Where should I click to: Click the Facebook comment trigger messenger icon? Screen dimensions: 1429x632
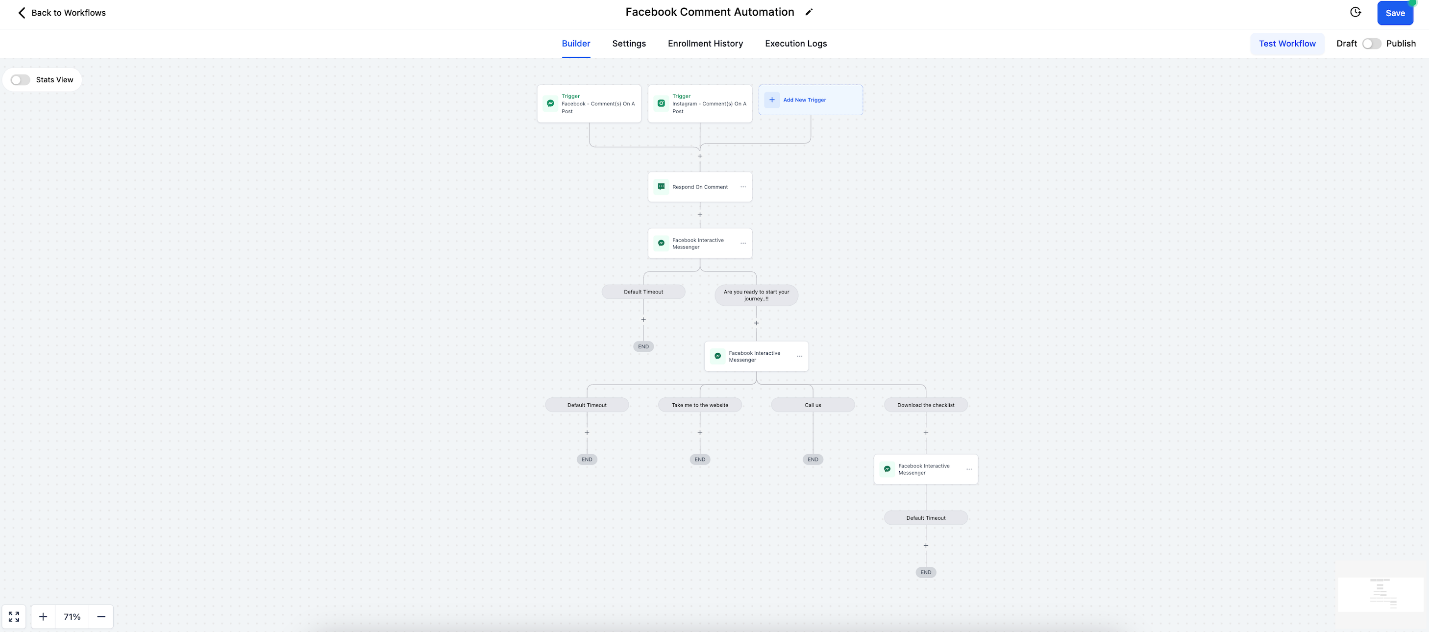point(550,103)
